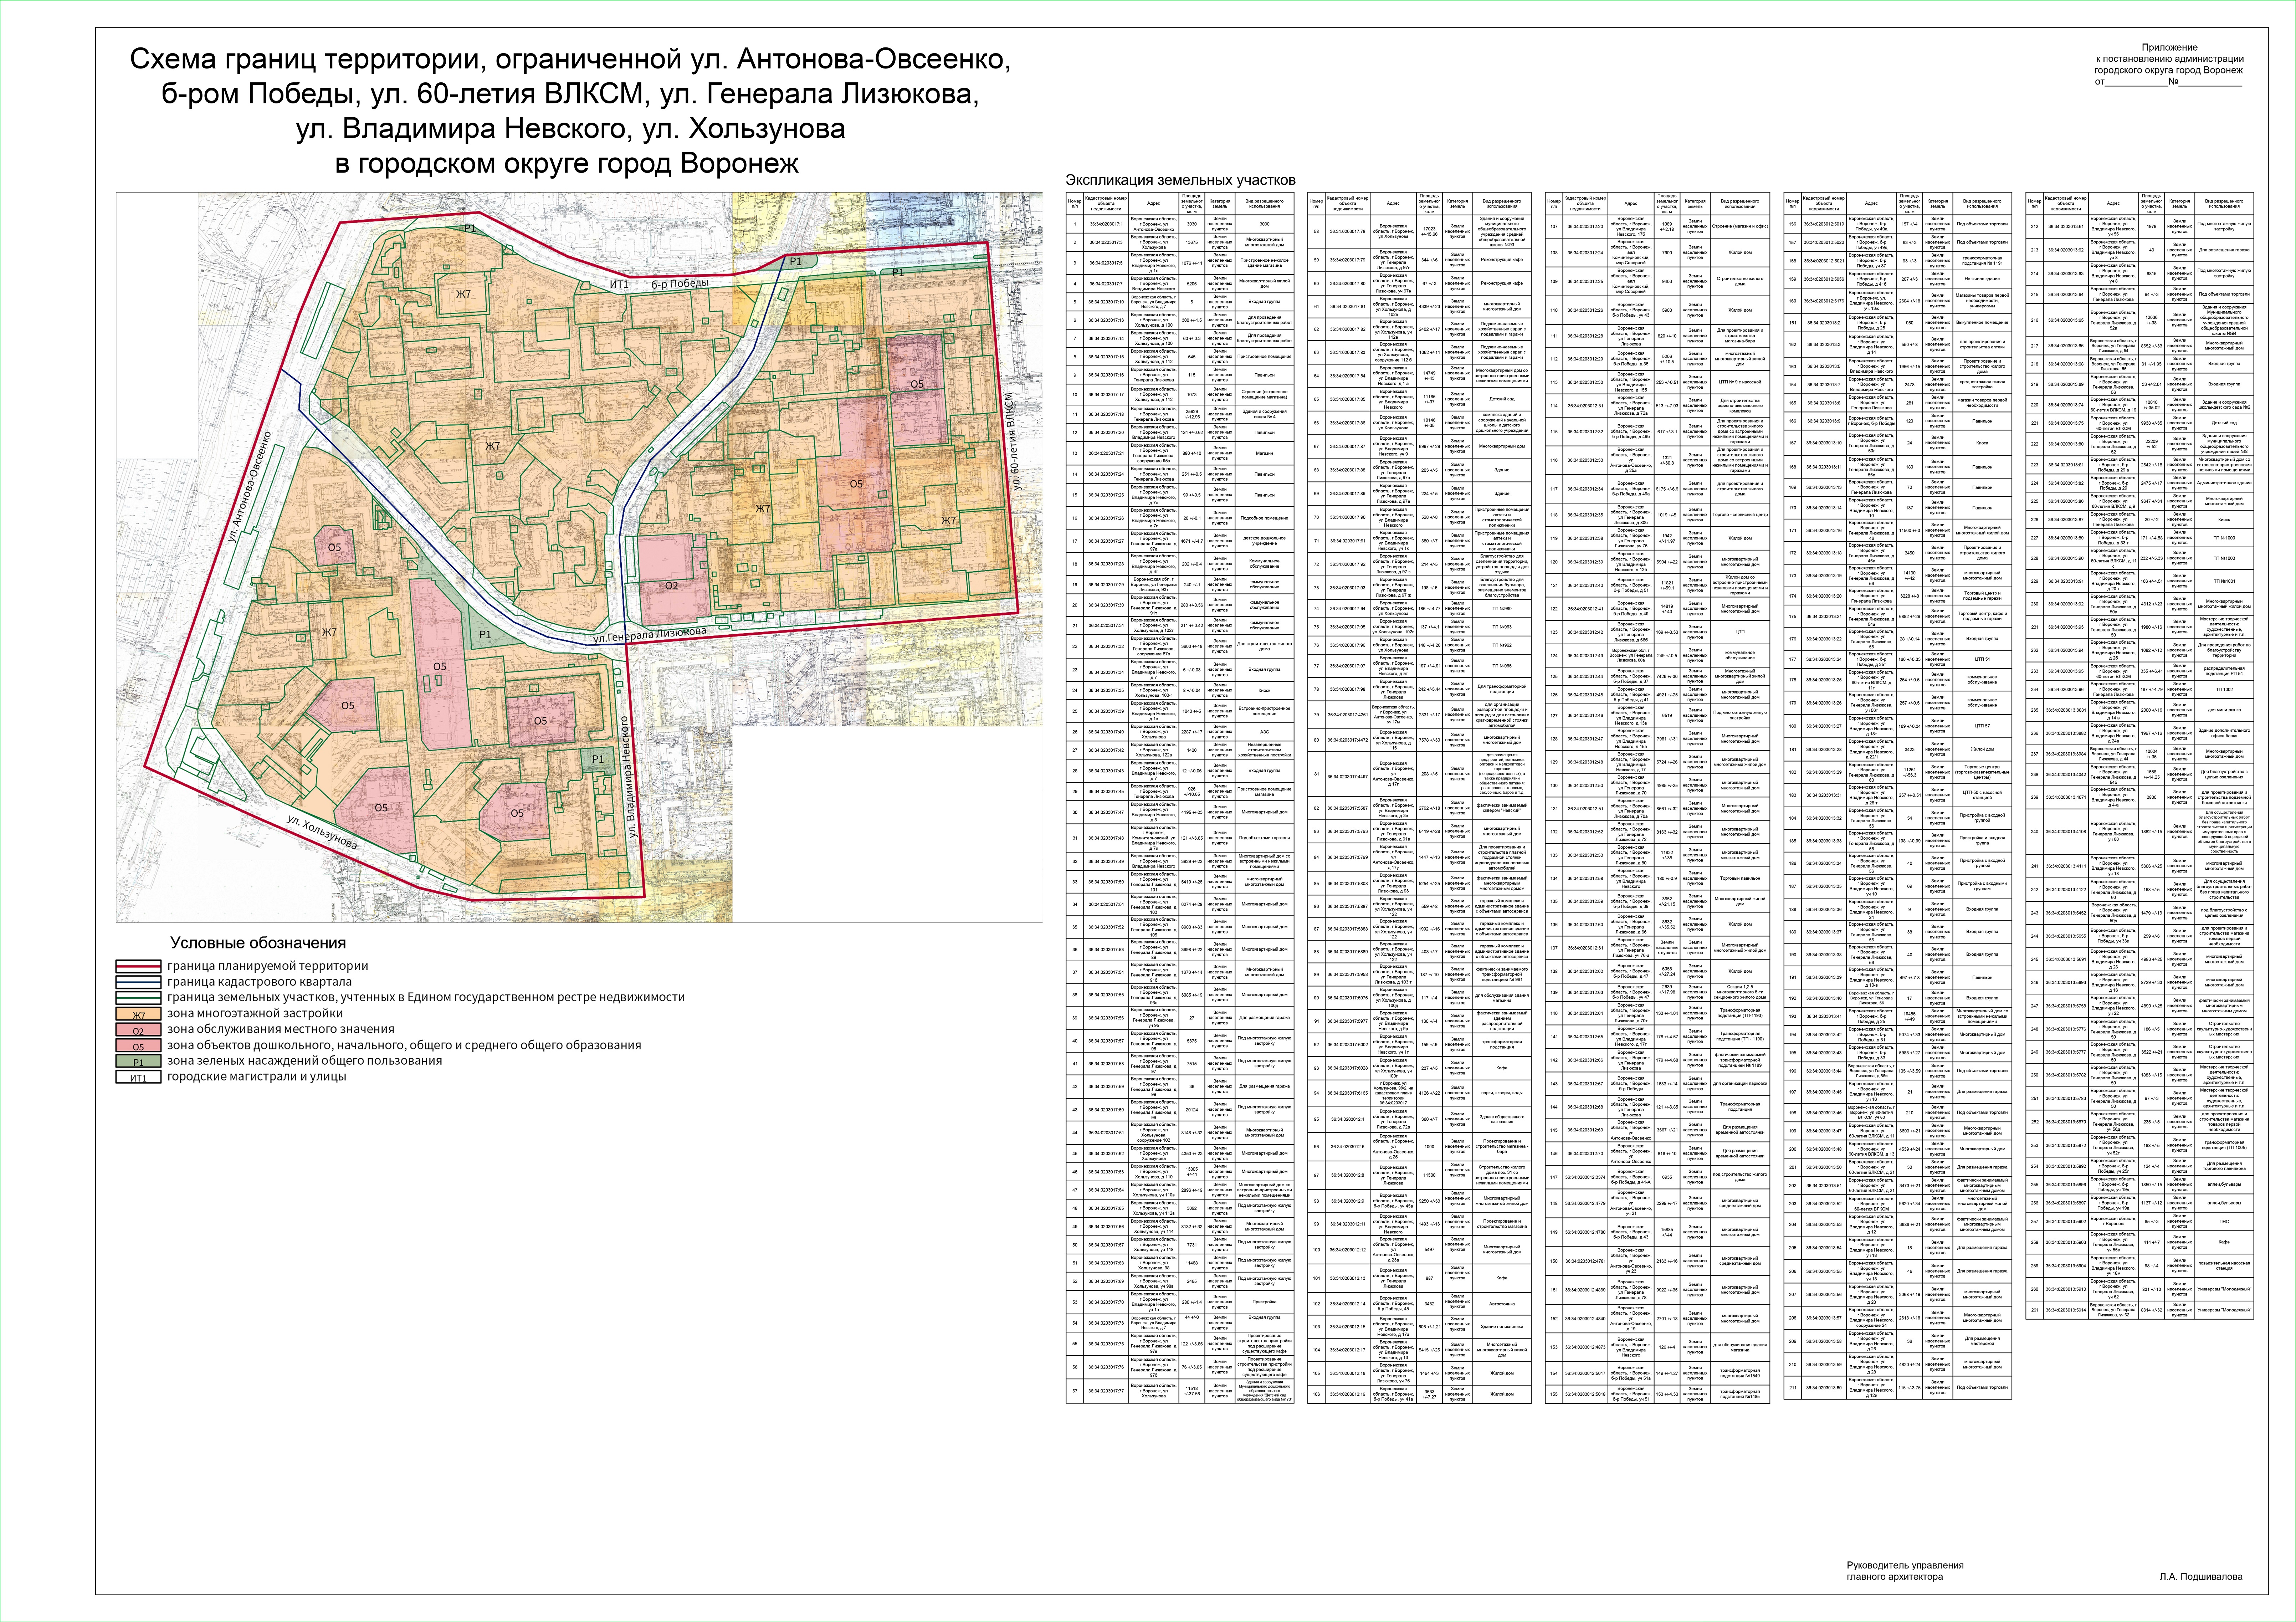Click the ИТ1 legend box
This screenshot has width=2296, height=1622.
[139, 1077]
